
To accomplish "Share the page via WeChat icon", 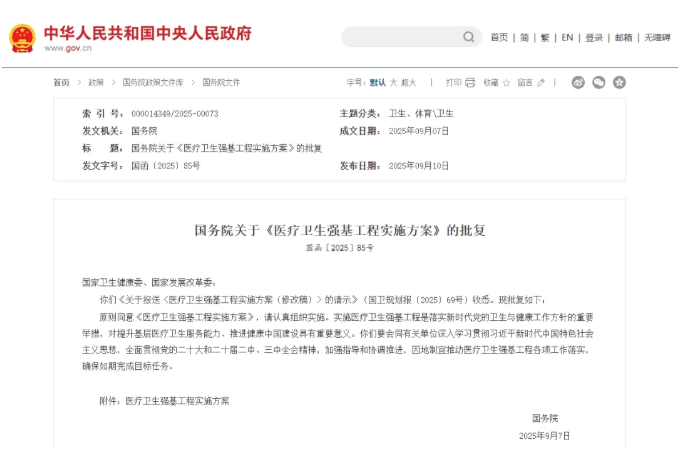I will [599, 82].
